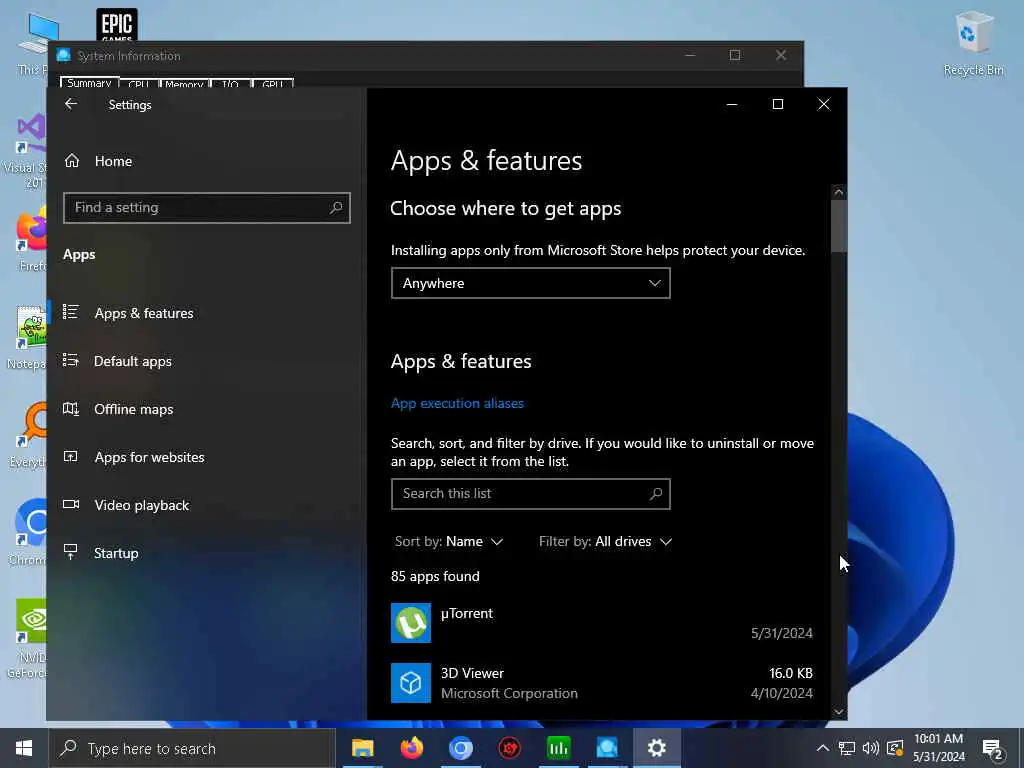Click the magnifier in Find a setting
This screenshot has width=1024, height=768.
(x=336, y=208)
